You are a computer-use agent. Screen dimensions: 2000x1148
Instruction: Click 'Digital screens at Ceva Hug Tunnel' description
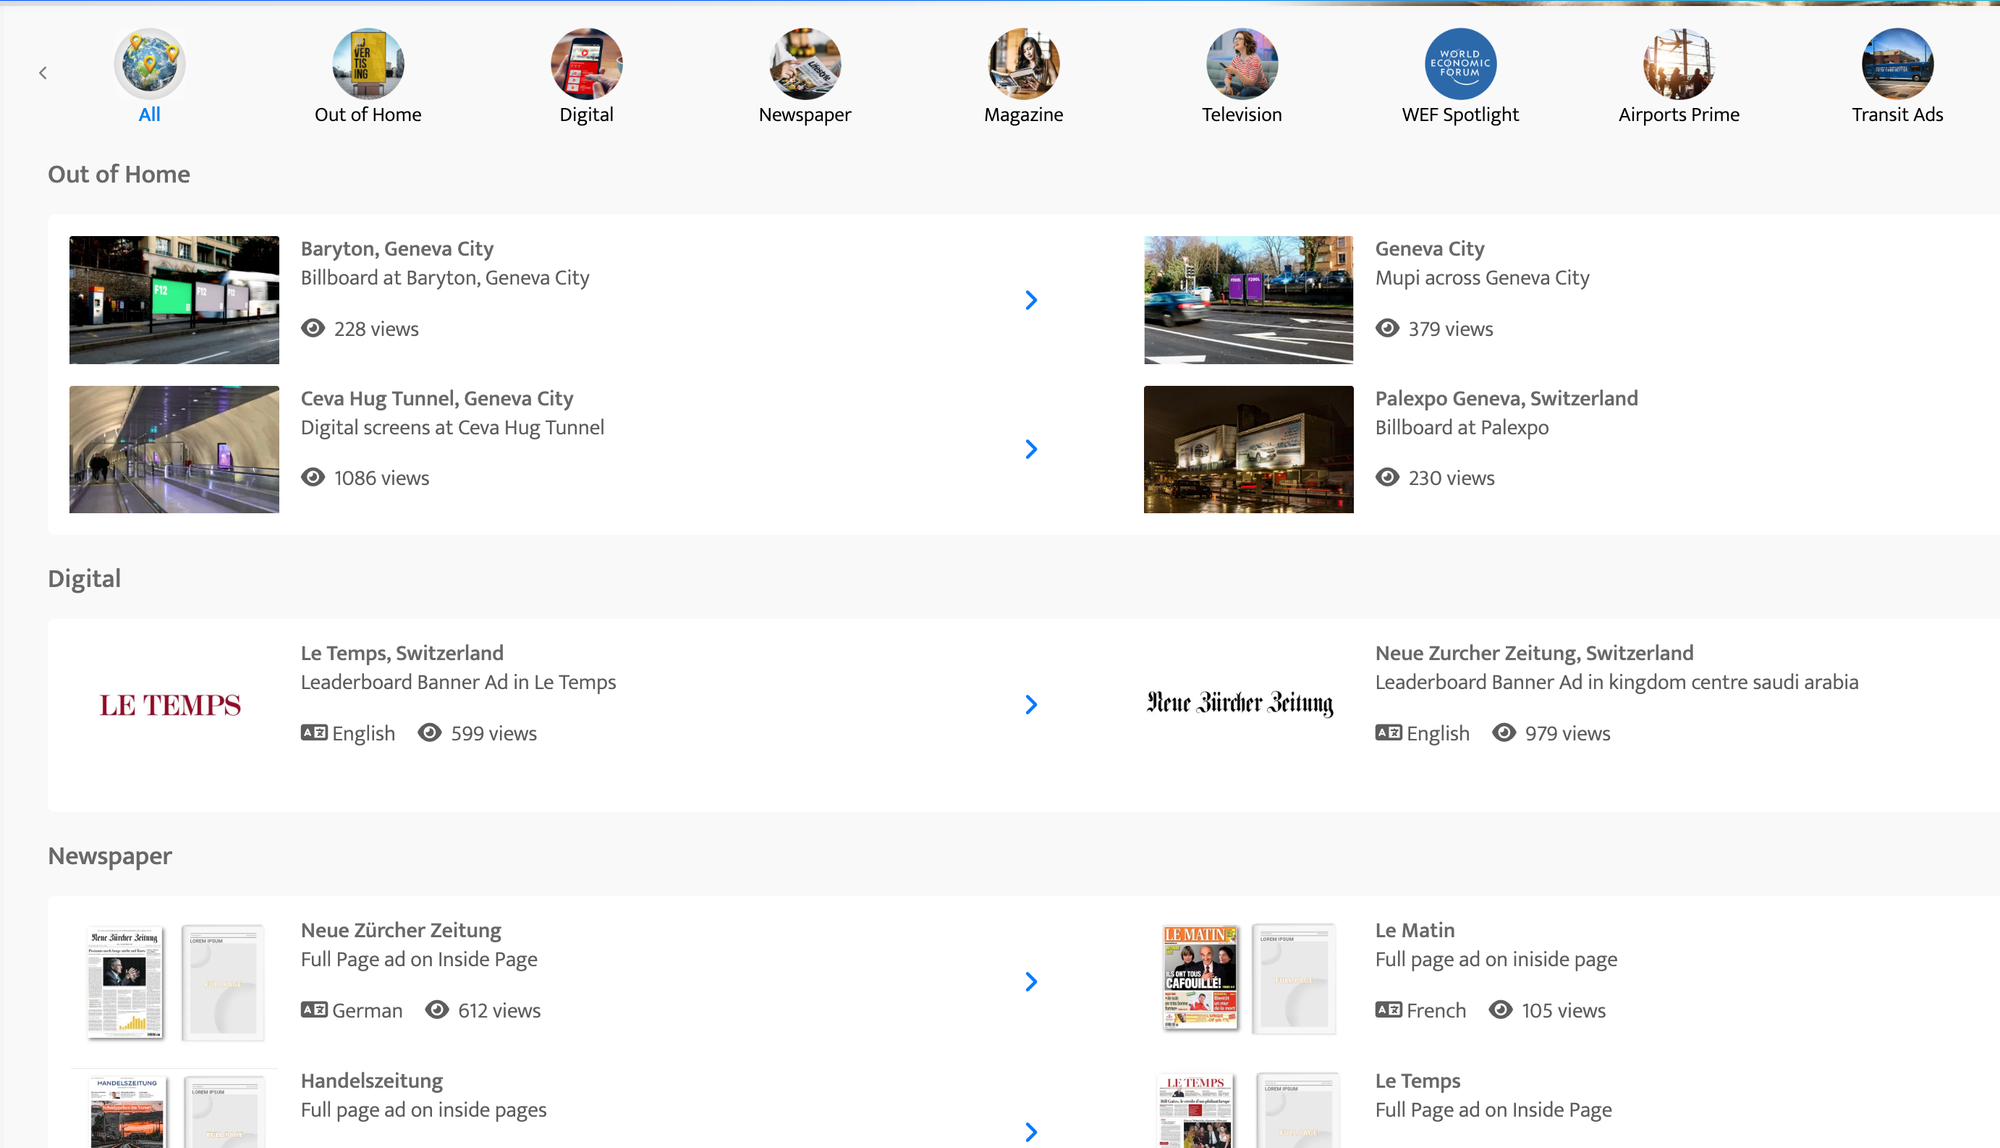coord(452,427)
